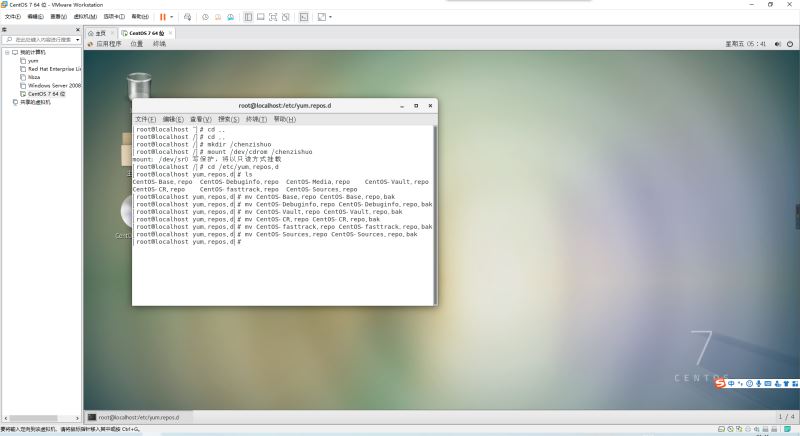The image size is (800, 436).
Task: Enter full screen mode
Action: coord(273,17)
